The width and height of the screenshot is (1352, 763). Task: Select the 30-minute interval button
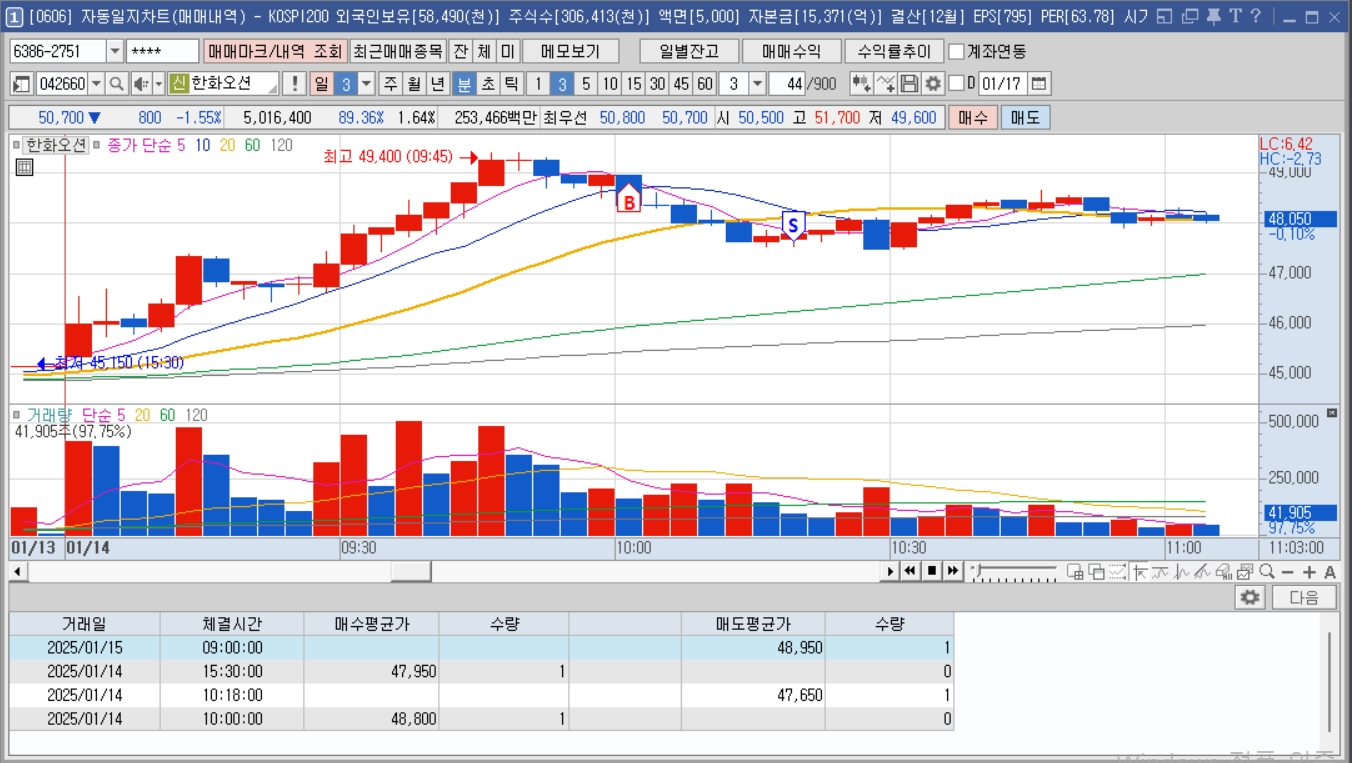[x=657, y=84]
